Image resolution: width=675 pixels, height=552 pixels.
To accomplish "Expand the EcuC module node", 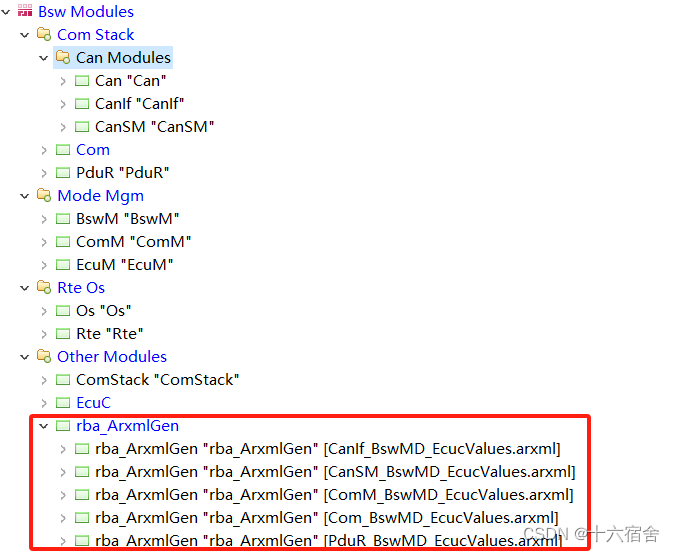I will [x=44, y=403].
